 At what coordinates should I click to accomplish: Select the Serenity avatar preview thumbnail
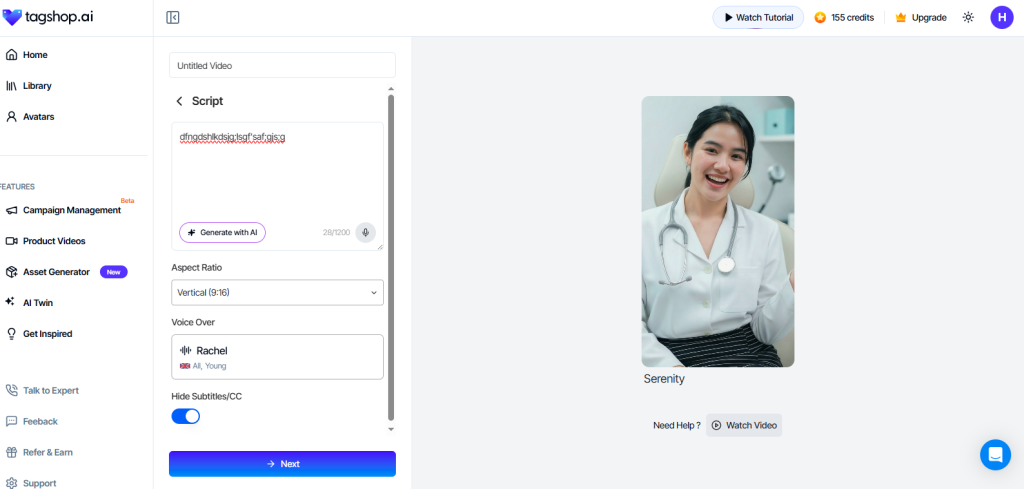point(717,231)
